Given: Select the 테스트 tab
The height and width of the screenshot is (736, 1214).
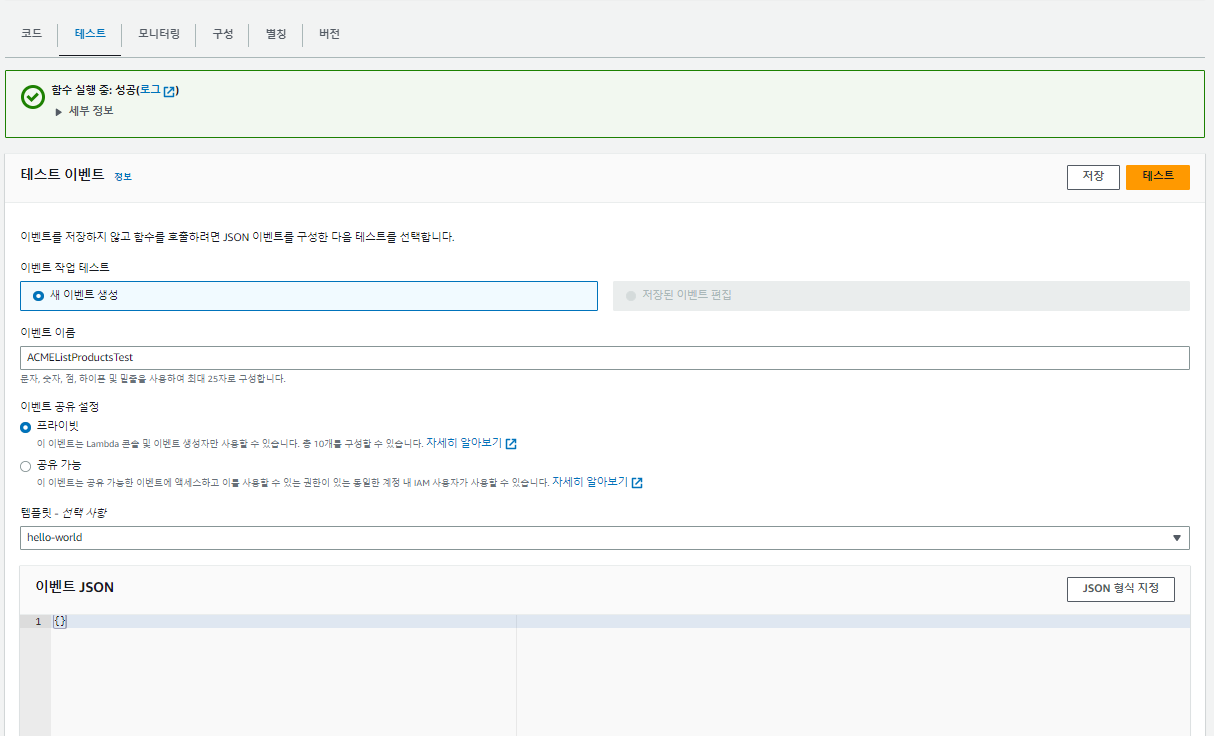Looking at the screenshot, I should [90, 33].
